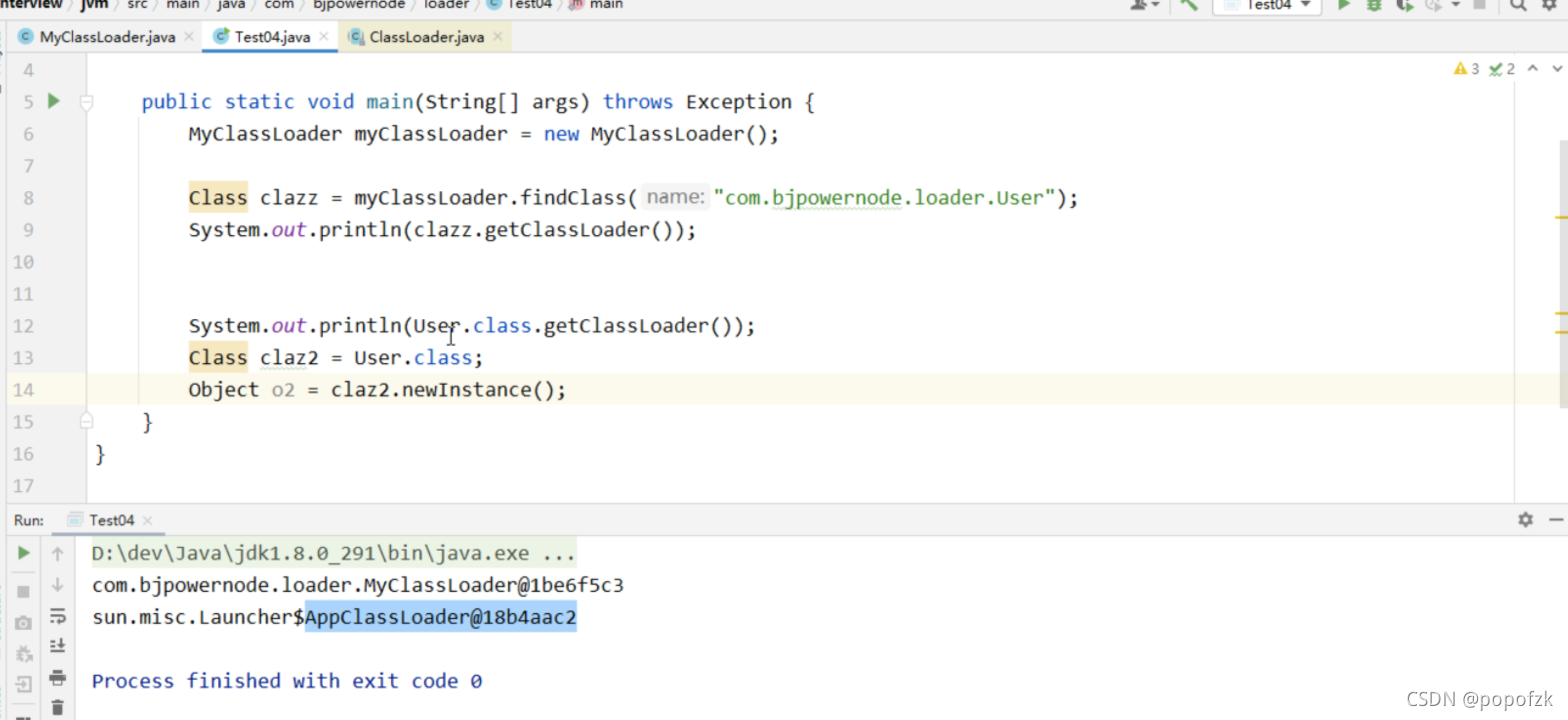Click the camera dump threads icon
1568x720 pixels.
(24, 623)
